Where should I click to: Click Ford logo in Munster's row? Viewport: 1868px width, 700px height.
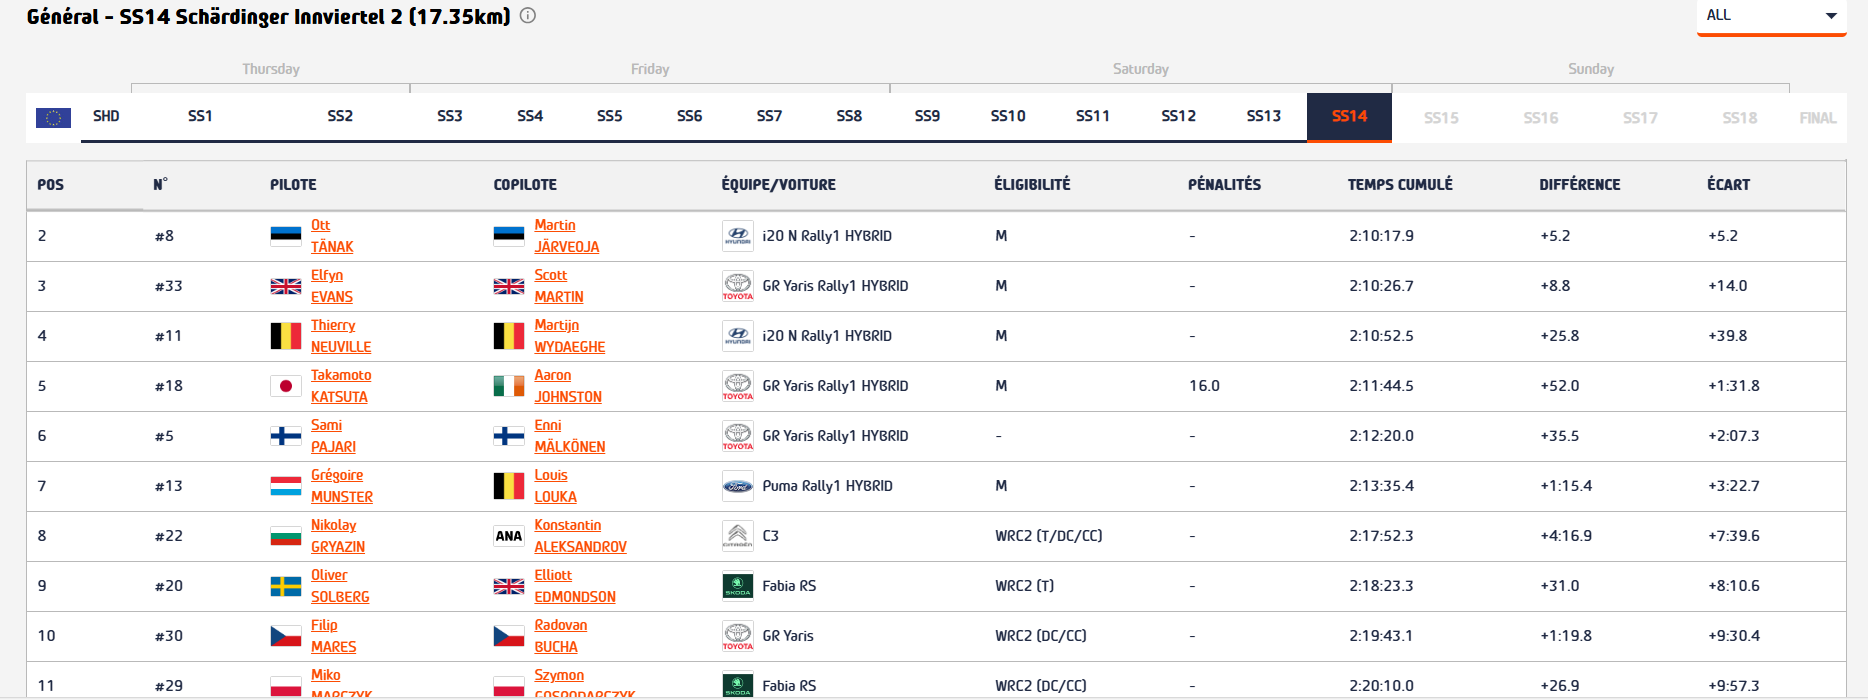click(x=738, y=486)
